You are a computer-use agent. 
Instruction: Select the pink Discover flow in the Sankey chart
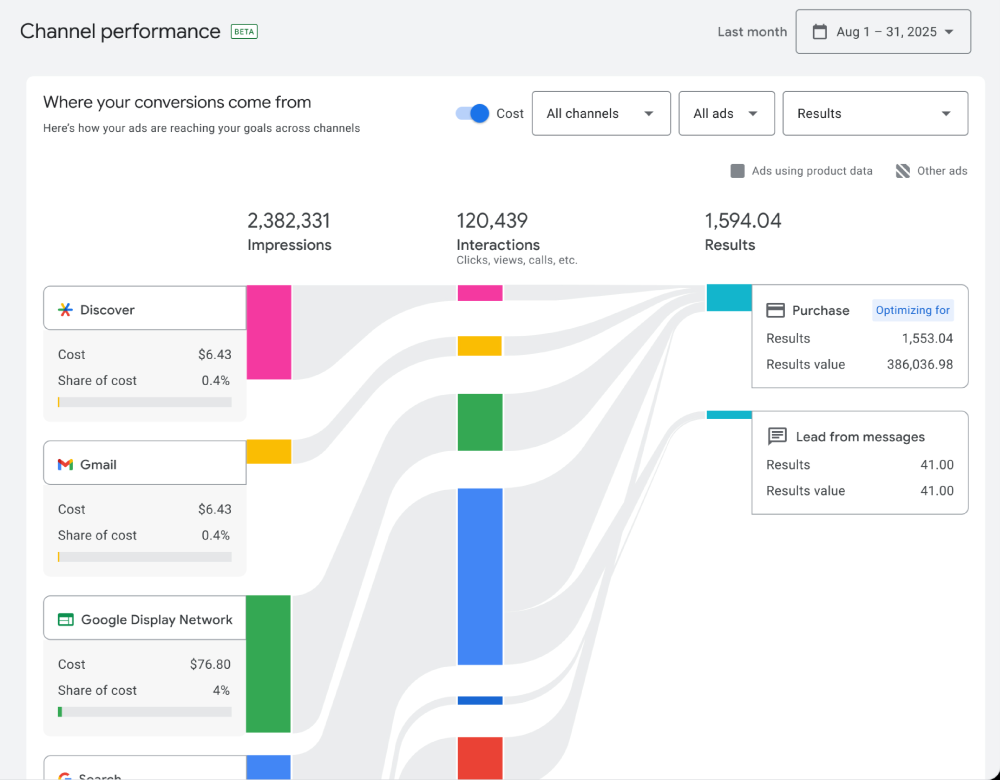[269, 330]
